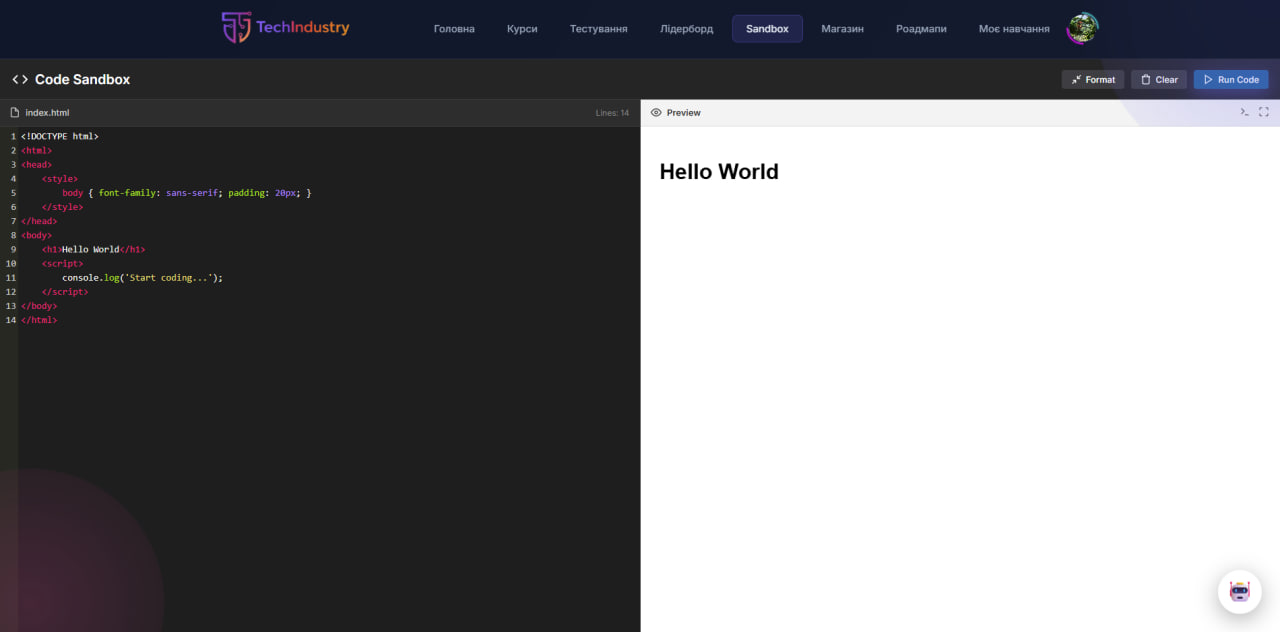1280x632 pixels.
Task: Format the code using Format button
Action: 1092,80
